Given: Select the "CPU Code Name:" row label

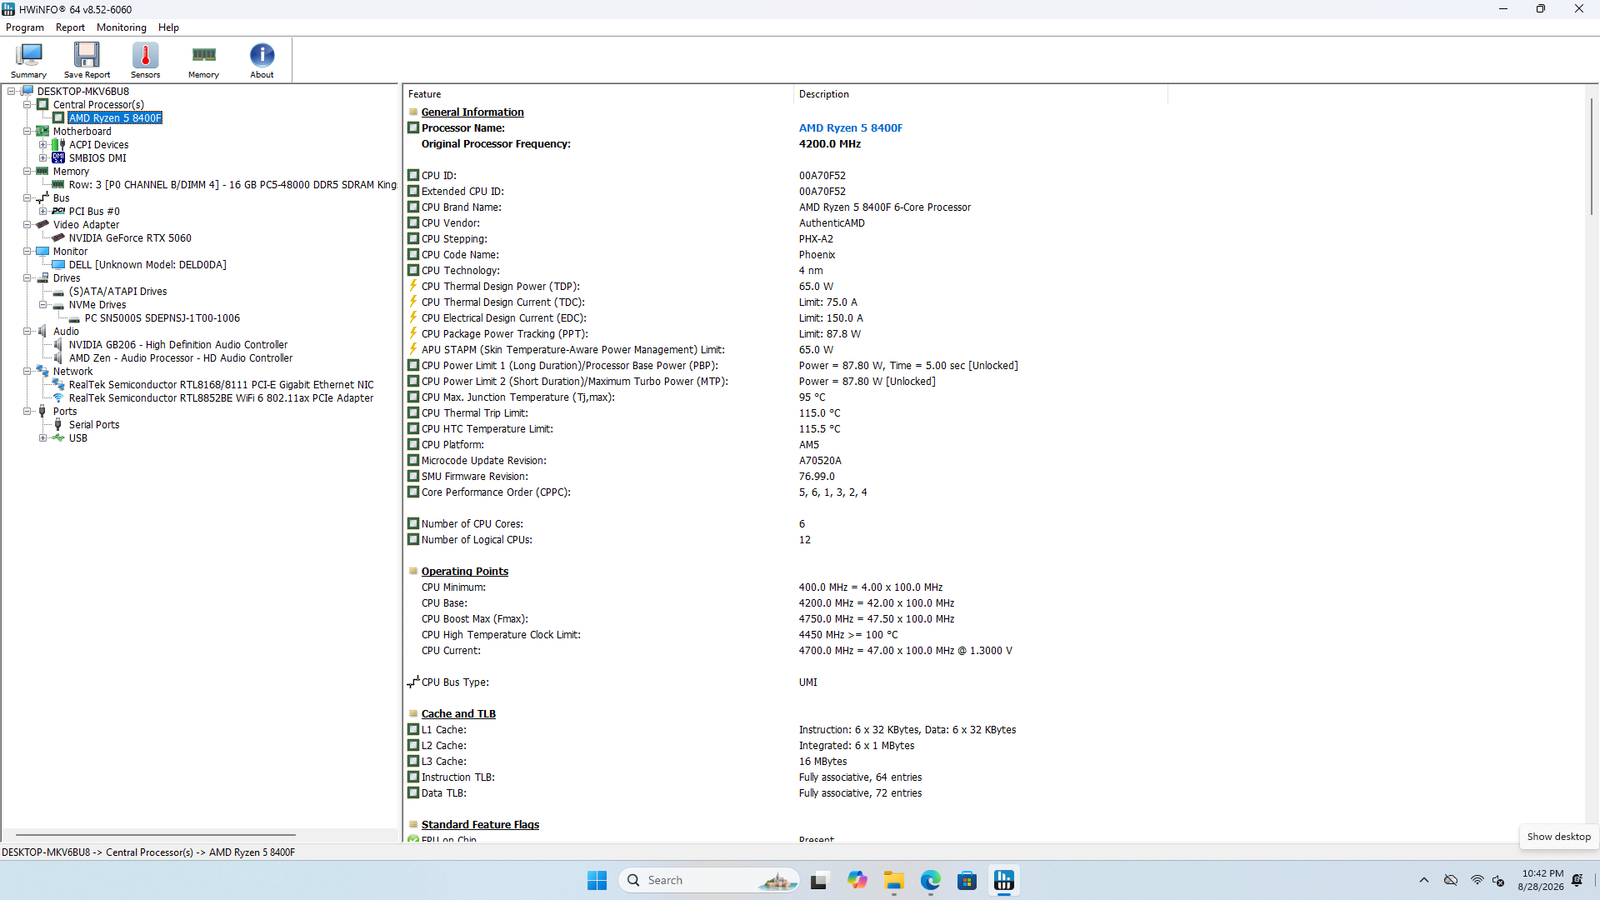Looking at the screenshot, I should [x=460, y=255].
